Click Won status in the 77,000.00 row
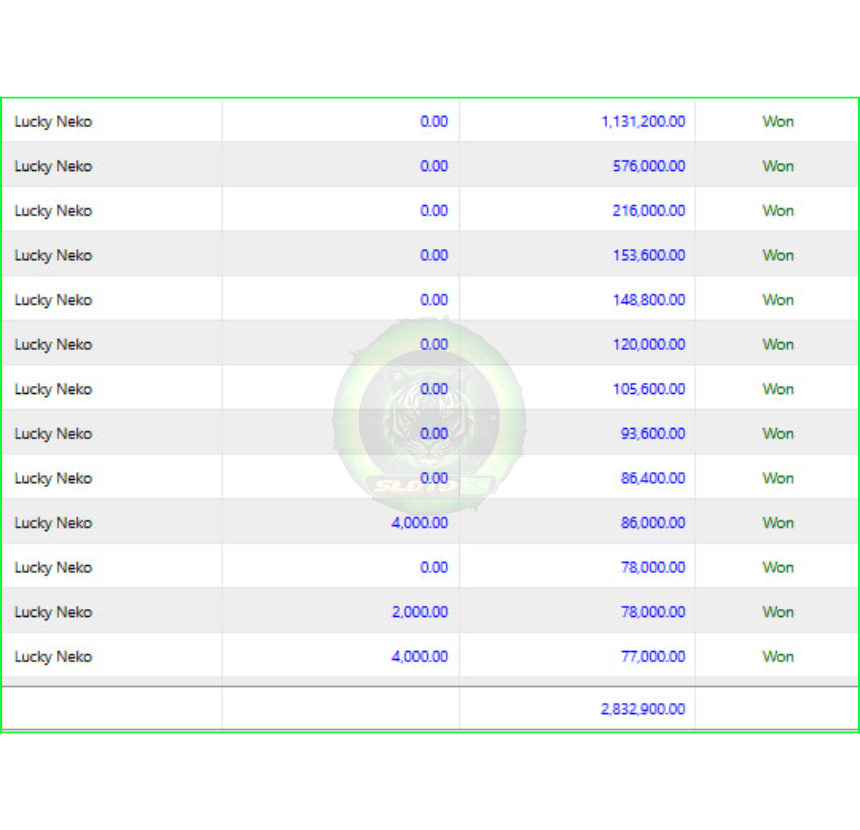Viewport: 860px width, 830px height. point(778,656)
